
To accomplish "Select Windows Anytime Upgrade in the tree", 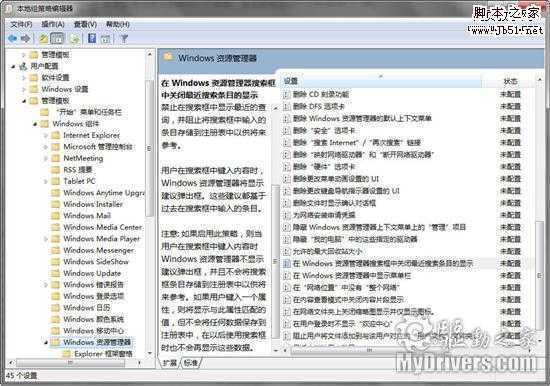I will click(103, 193).
